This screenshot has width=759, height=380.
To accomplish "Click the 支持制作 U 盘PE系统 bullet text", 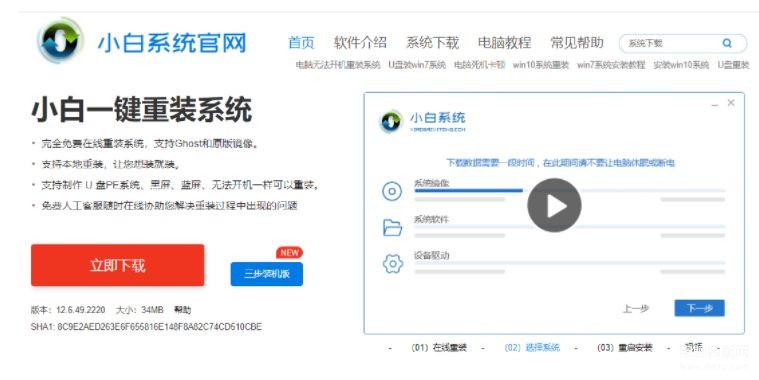I will (180, 185).
